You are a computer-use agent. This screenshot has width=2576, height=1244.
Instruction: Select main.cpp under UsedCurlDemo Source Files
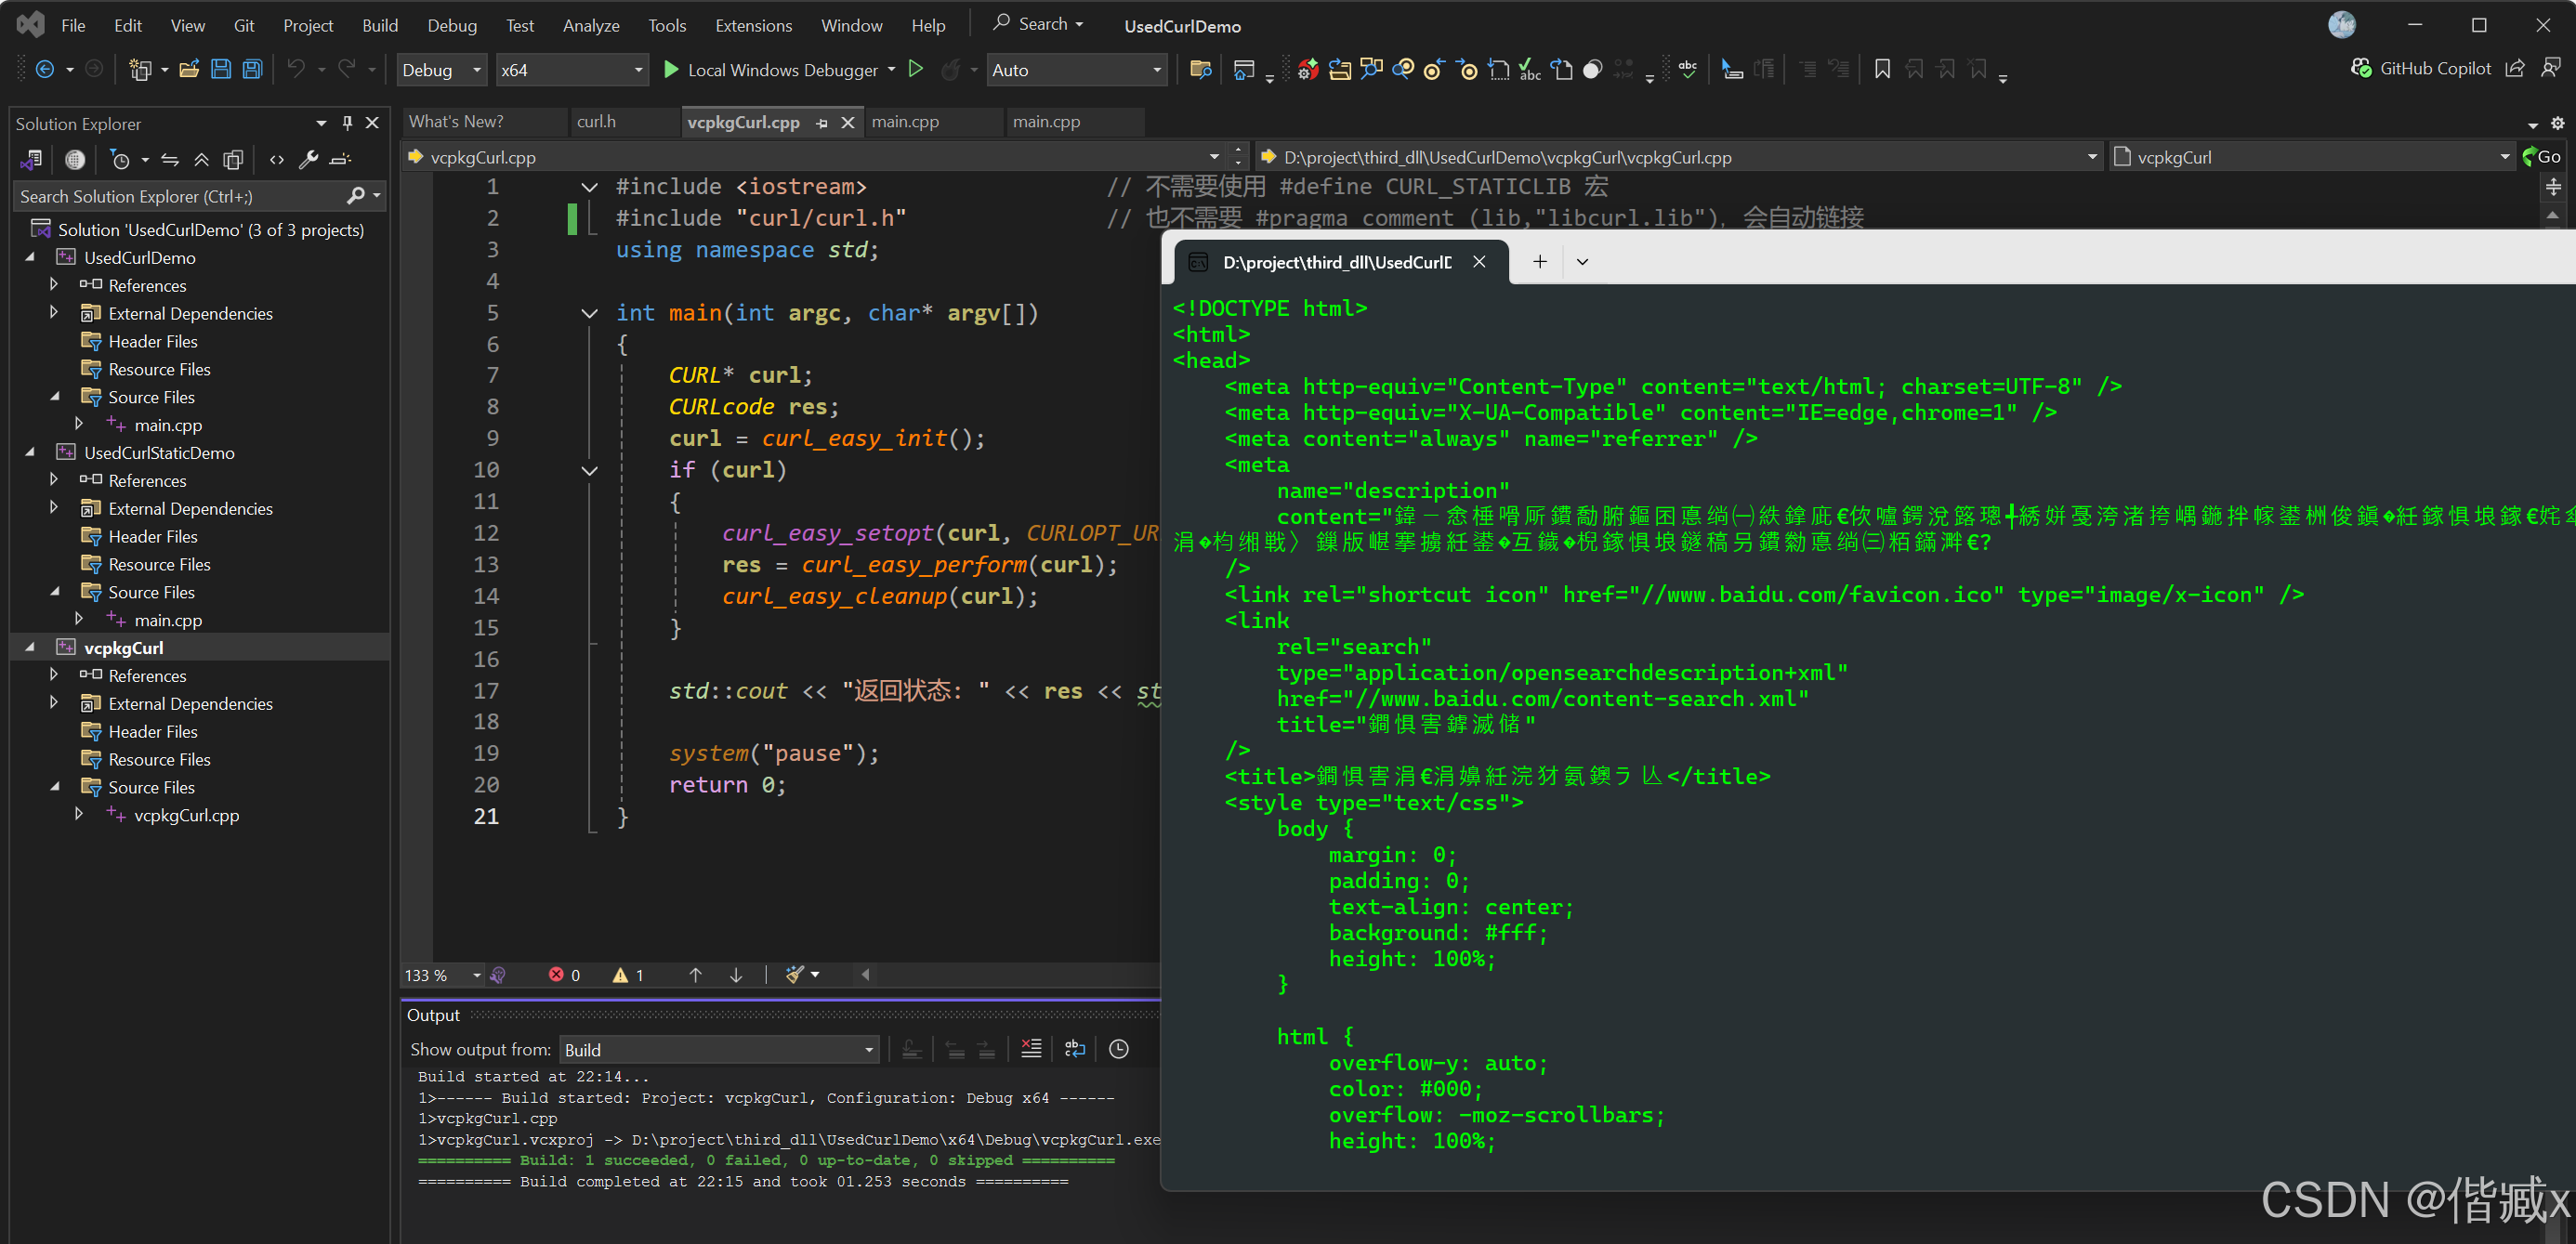click(x=168, y=425)
